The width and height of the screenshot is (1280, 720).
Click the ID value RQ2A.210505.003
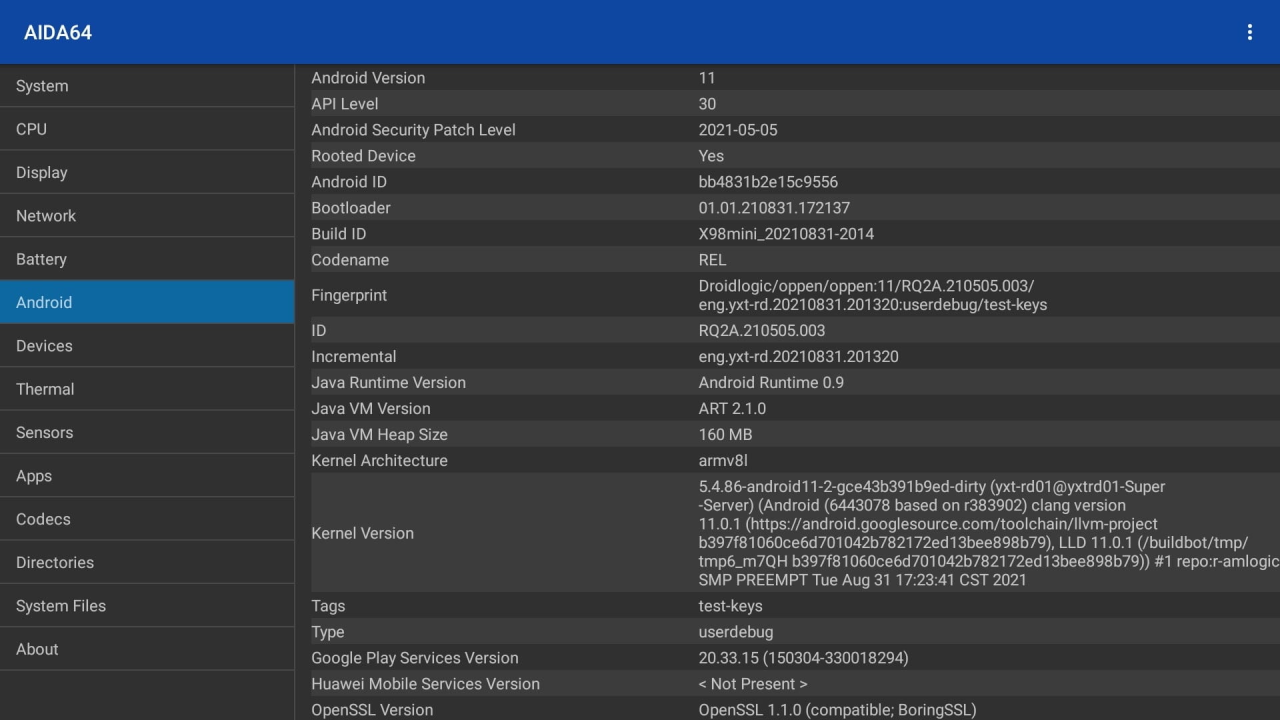(x=762, y=331)
